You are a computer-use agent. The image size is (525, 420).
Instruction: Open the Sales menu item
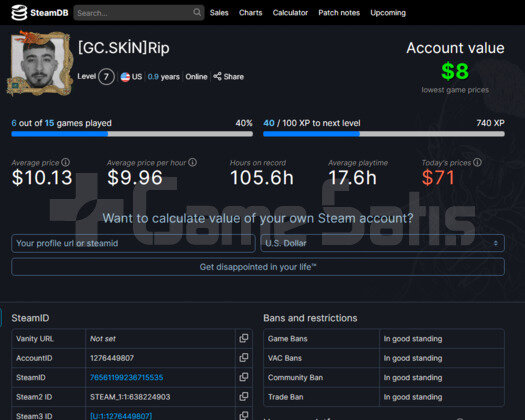click(219, 13)
